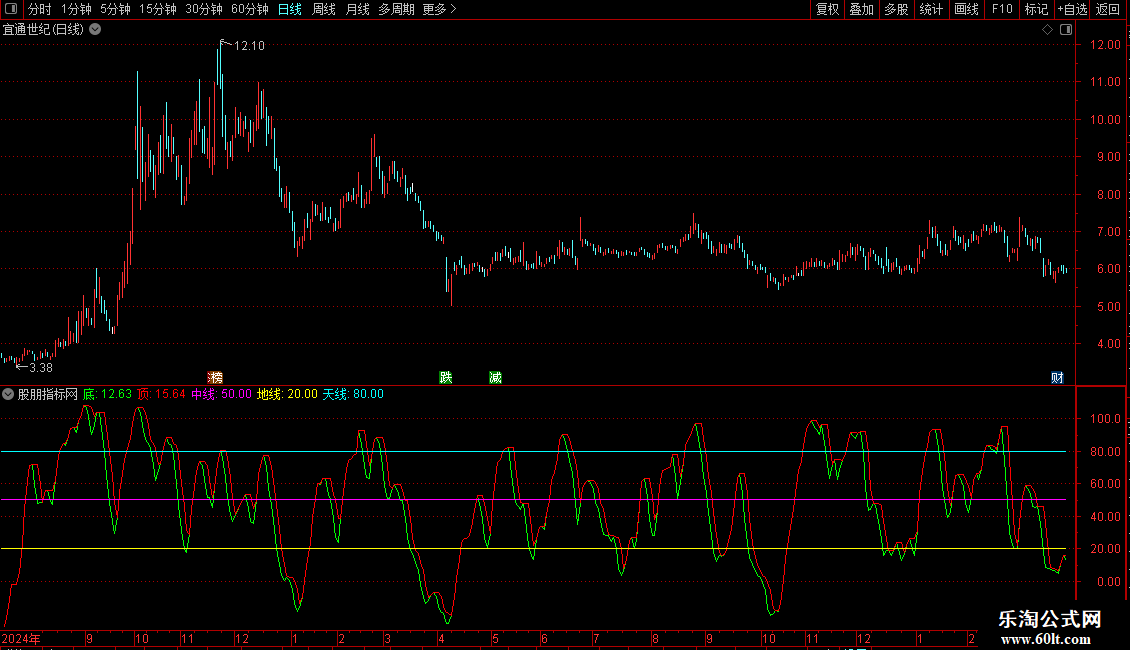Toggle the left sidebar panel icon
This screenshot has height=650, width=1130.
[11, 9]
